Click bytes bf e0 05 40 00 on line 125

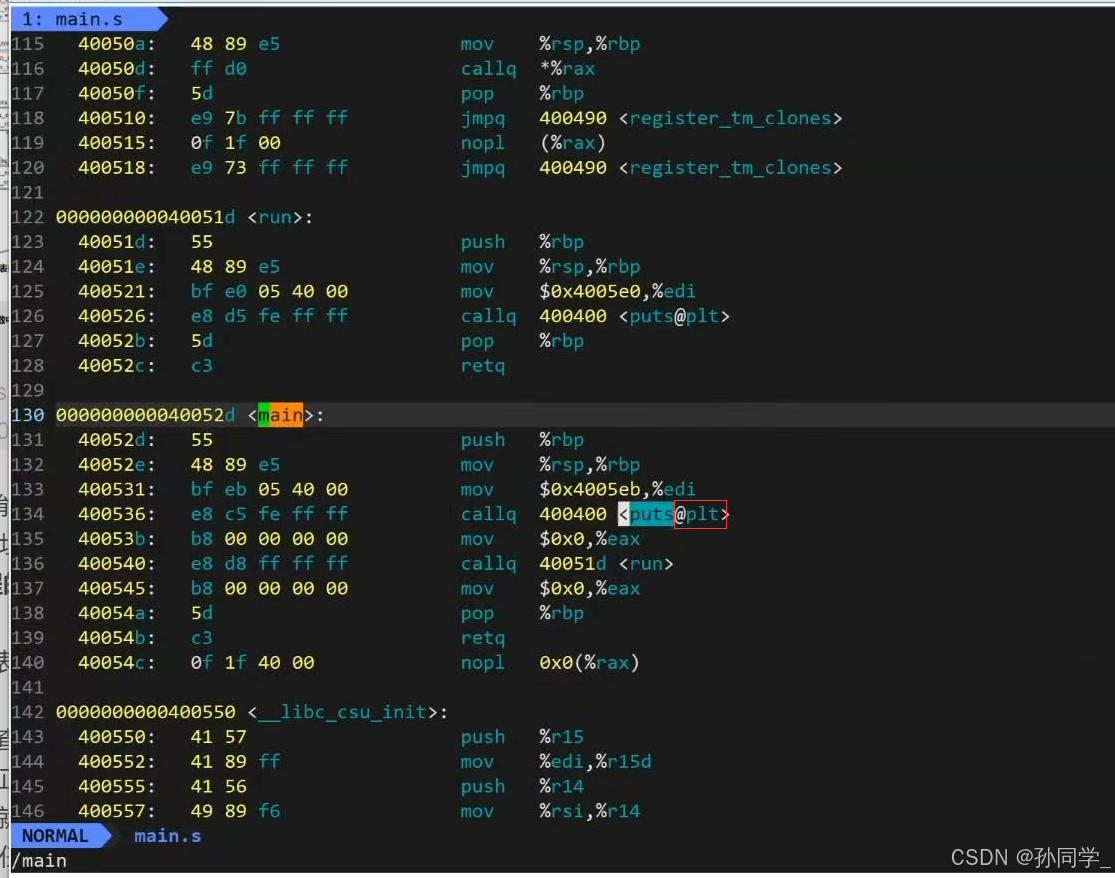[270, 291]
